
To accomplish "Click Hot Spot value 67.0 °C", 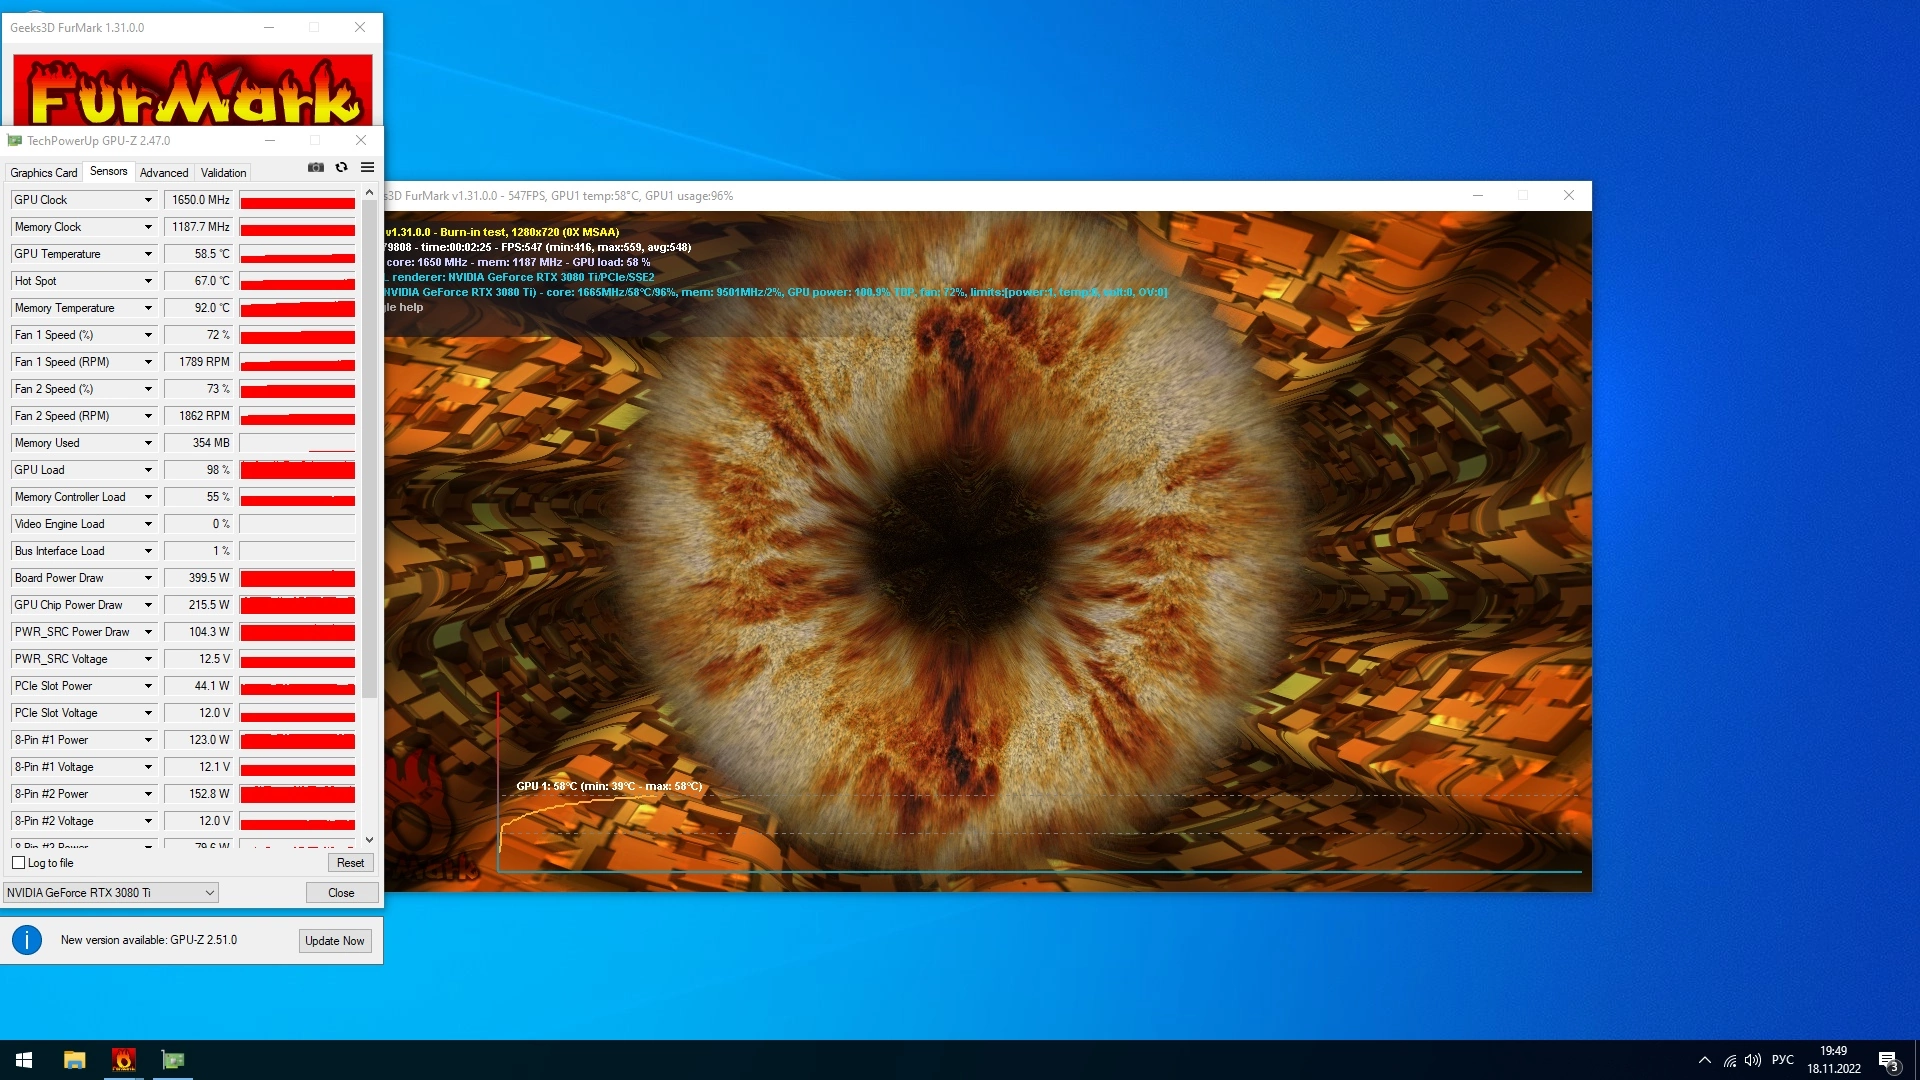I will point(198,281).
